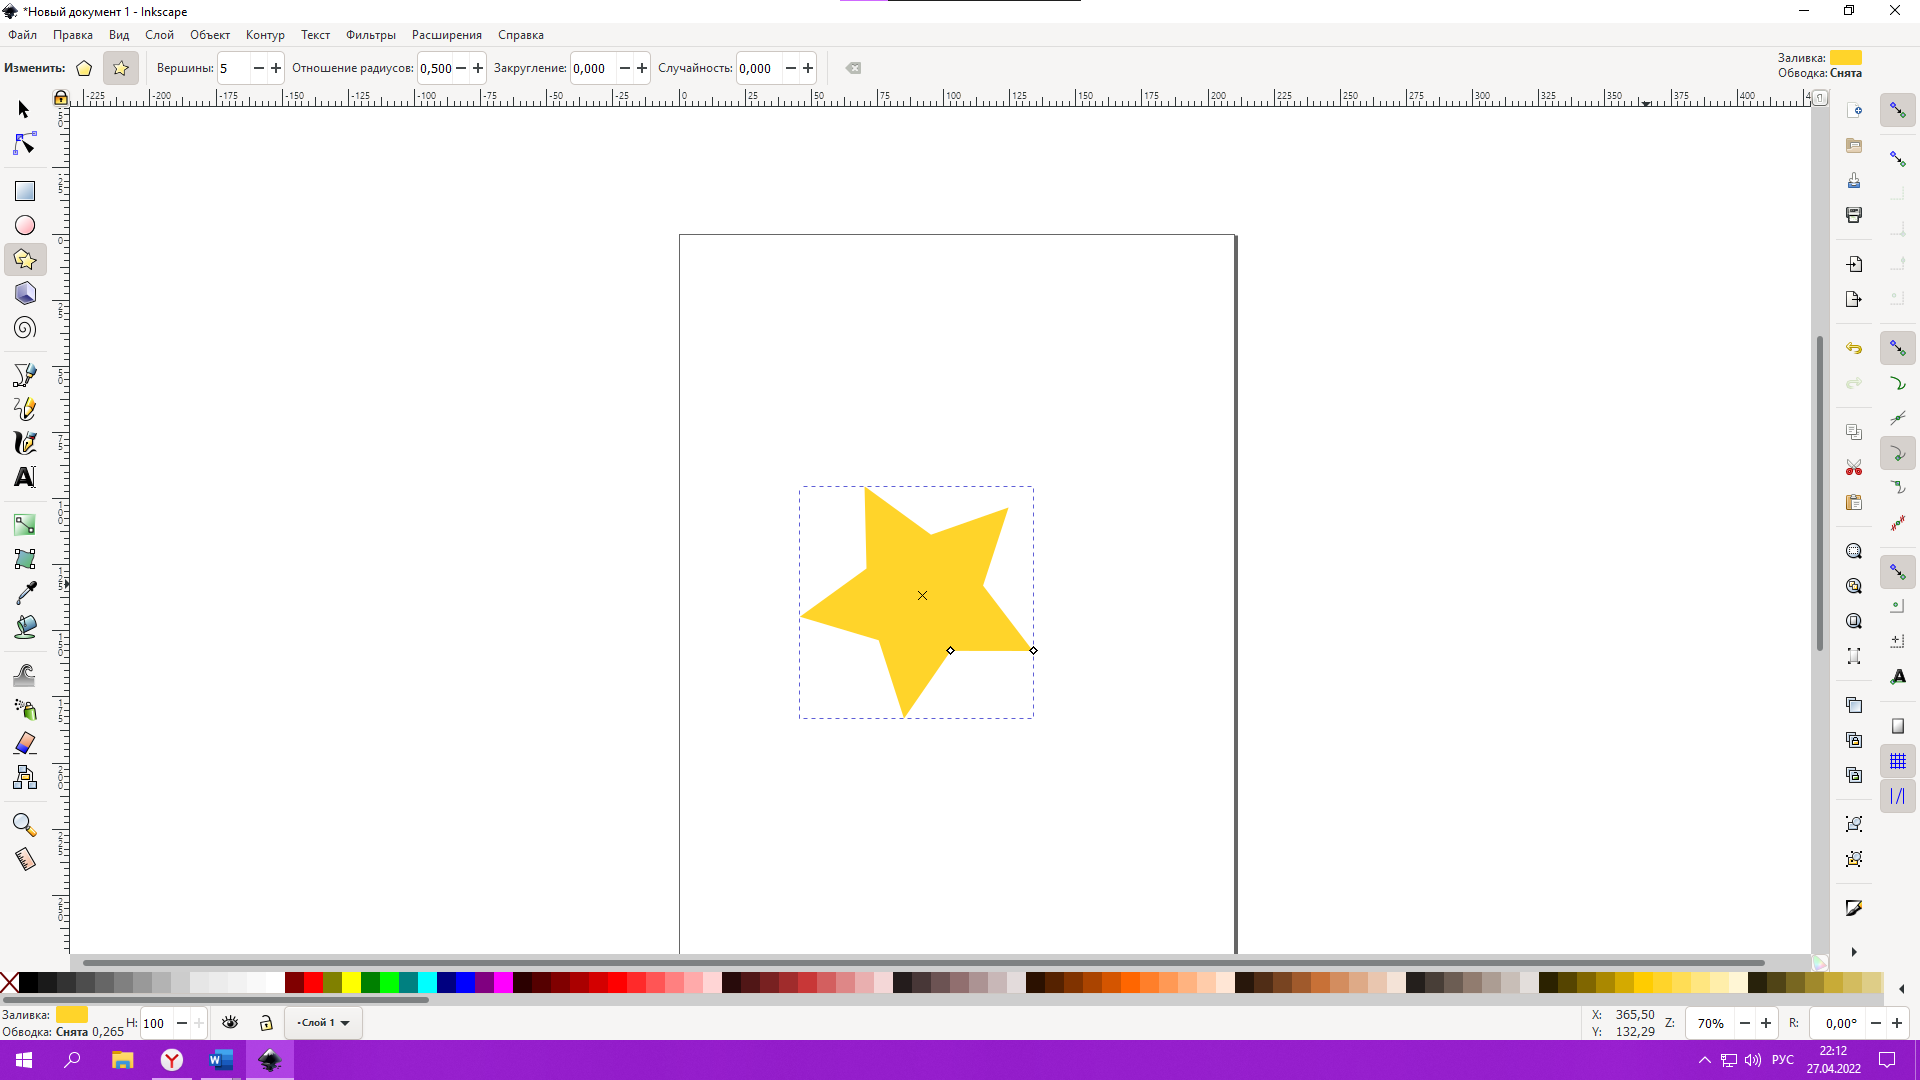Screen dimensions: 1920x1080
Task: Open the Правка menu
Action: pos(73,35)
